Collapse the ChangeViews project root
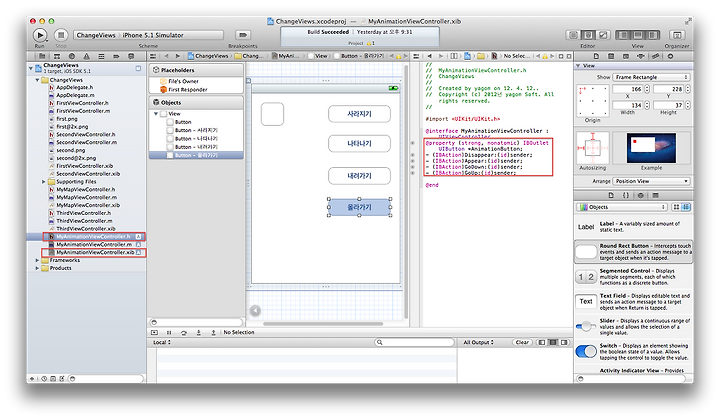 31,68
